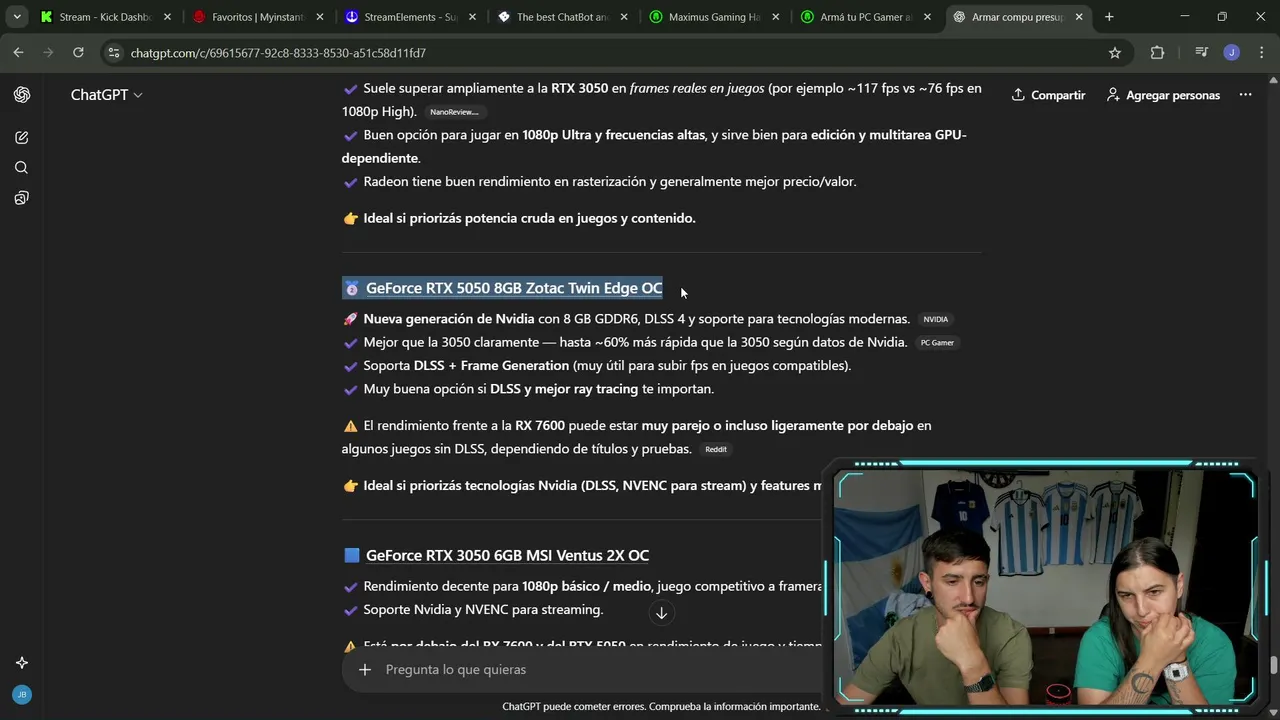Open the Reddit source chip
This screenshot has width=1280, height=720.
[x=716, y=449]
